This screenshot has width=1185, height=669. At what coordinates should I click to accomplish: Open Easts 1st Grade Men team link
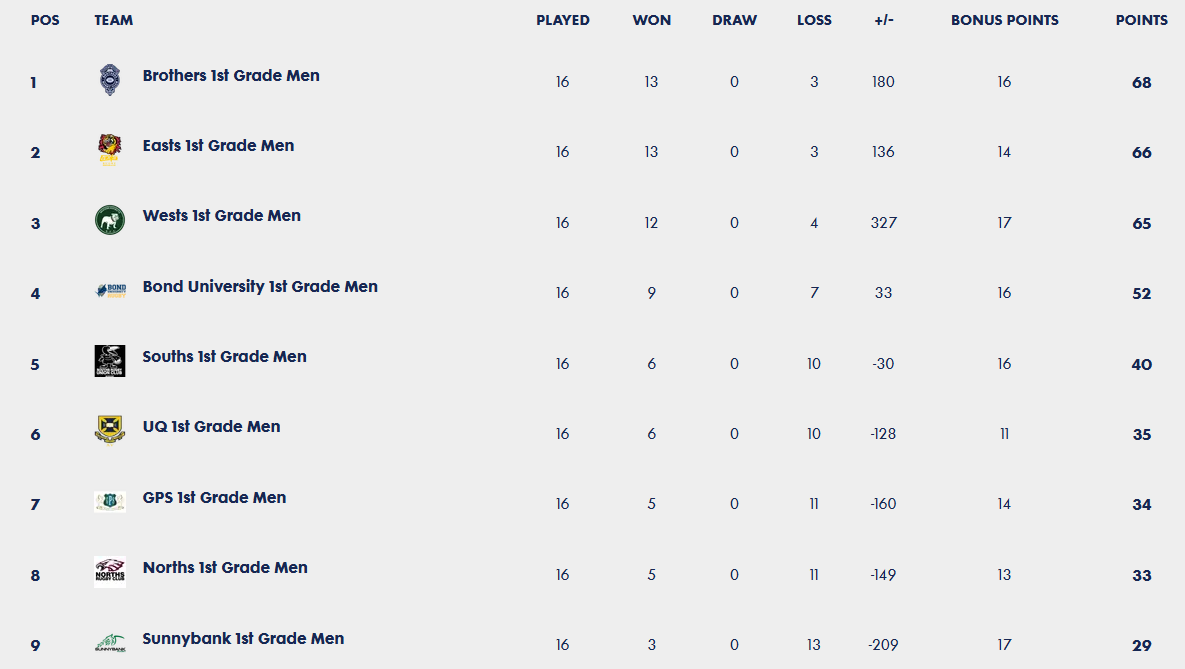[x=218, y=146]
